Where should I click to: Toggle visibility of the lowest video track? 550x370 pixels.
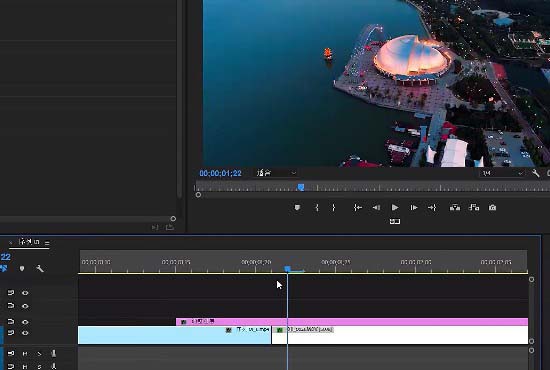click(25, 333)
